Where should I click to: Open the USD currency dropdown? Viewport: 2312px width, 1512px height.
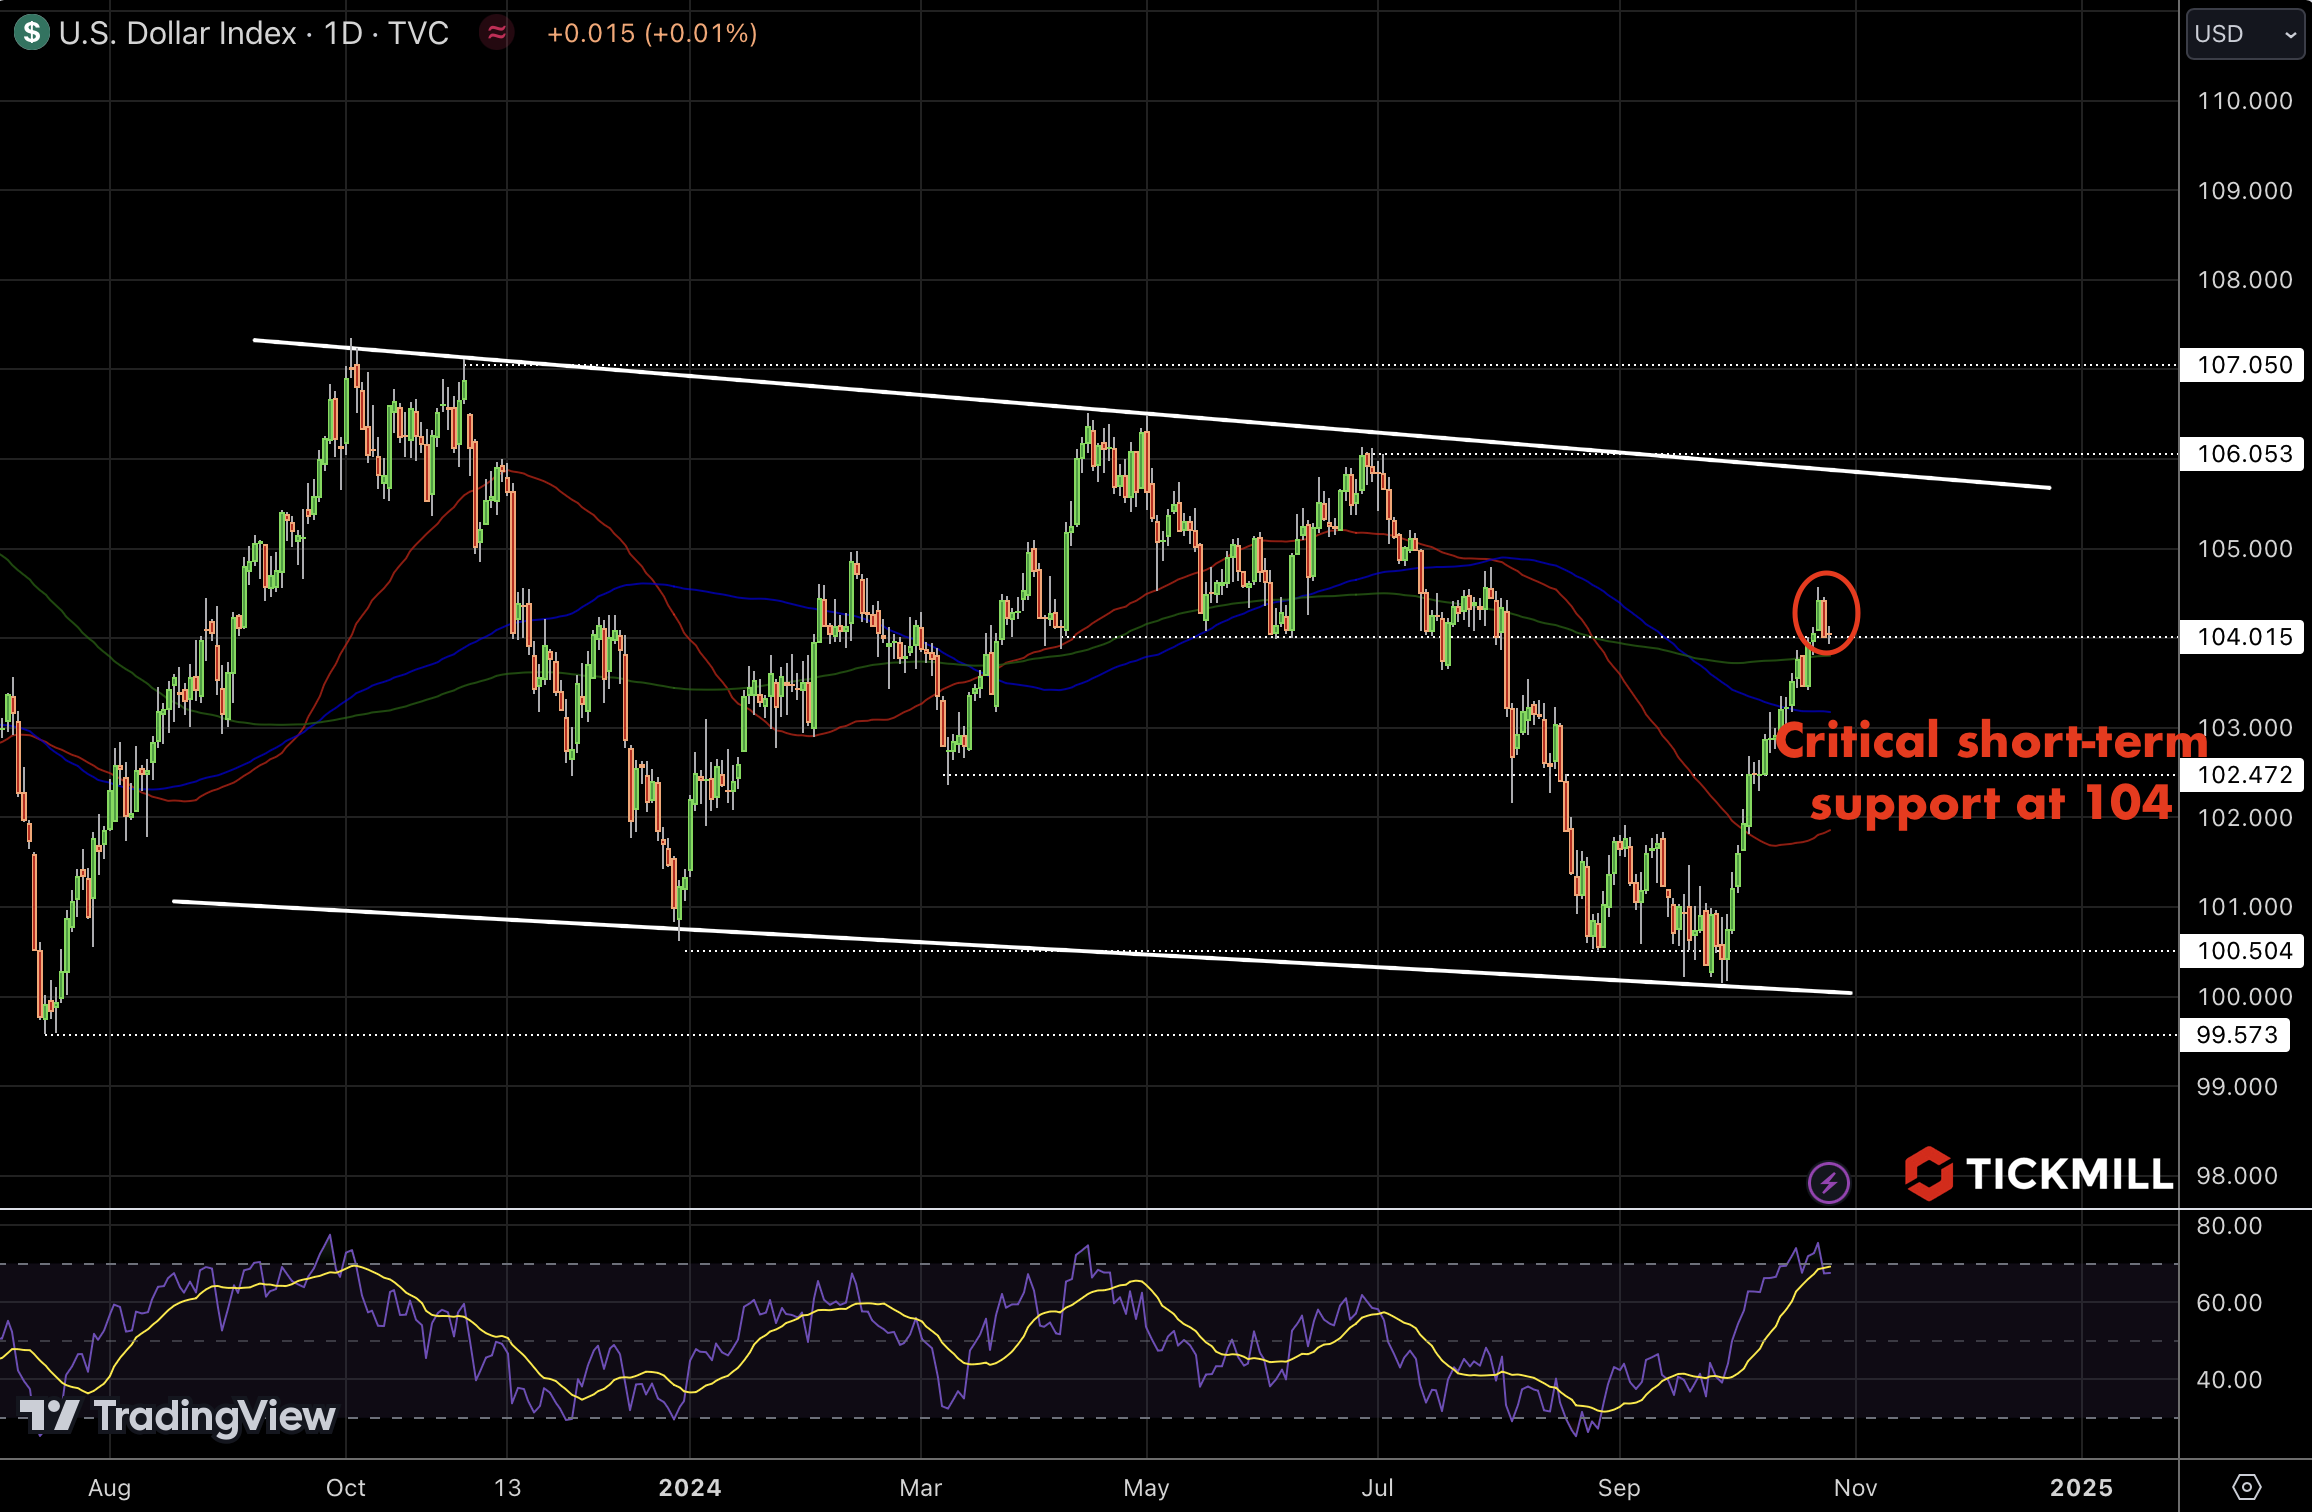tap(2245, 34)
